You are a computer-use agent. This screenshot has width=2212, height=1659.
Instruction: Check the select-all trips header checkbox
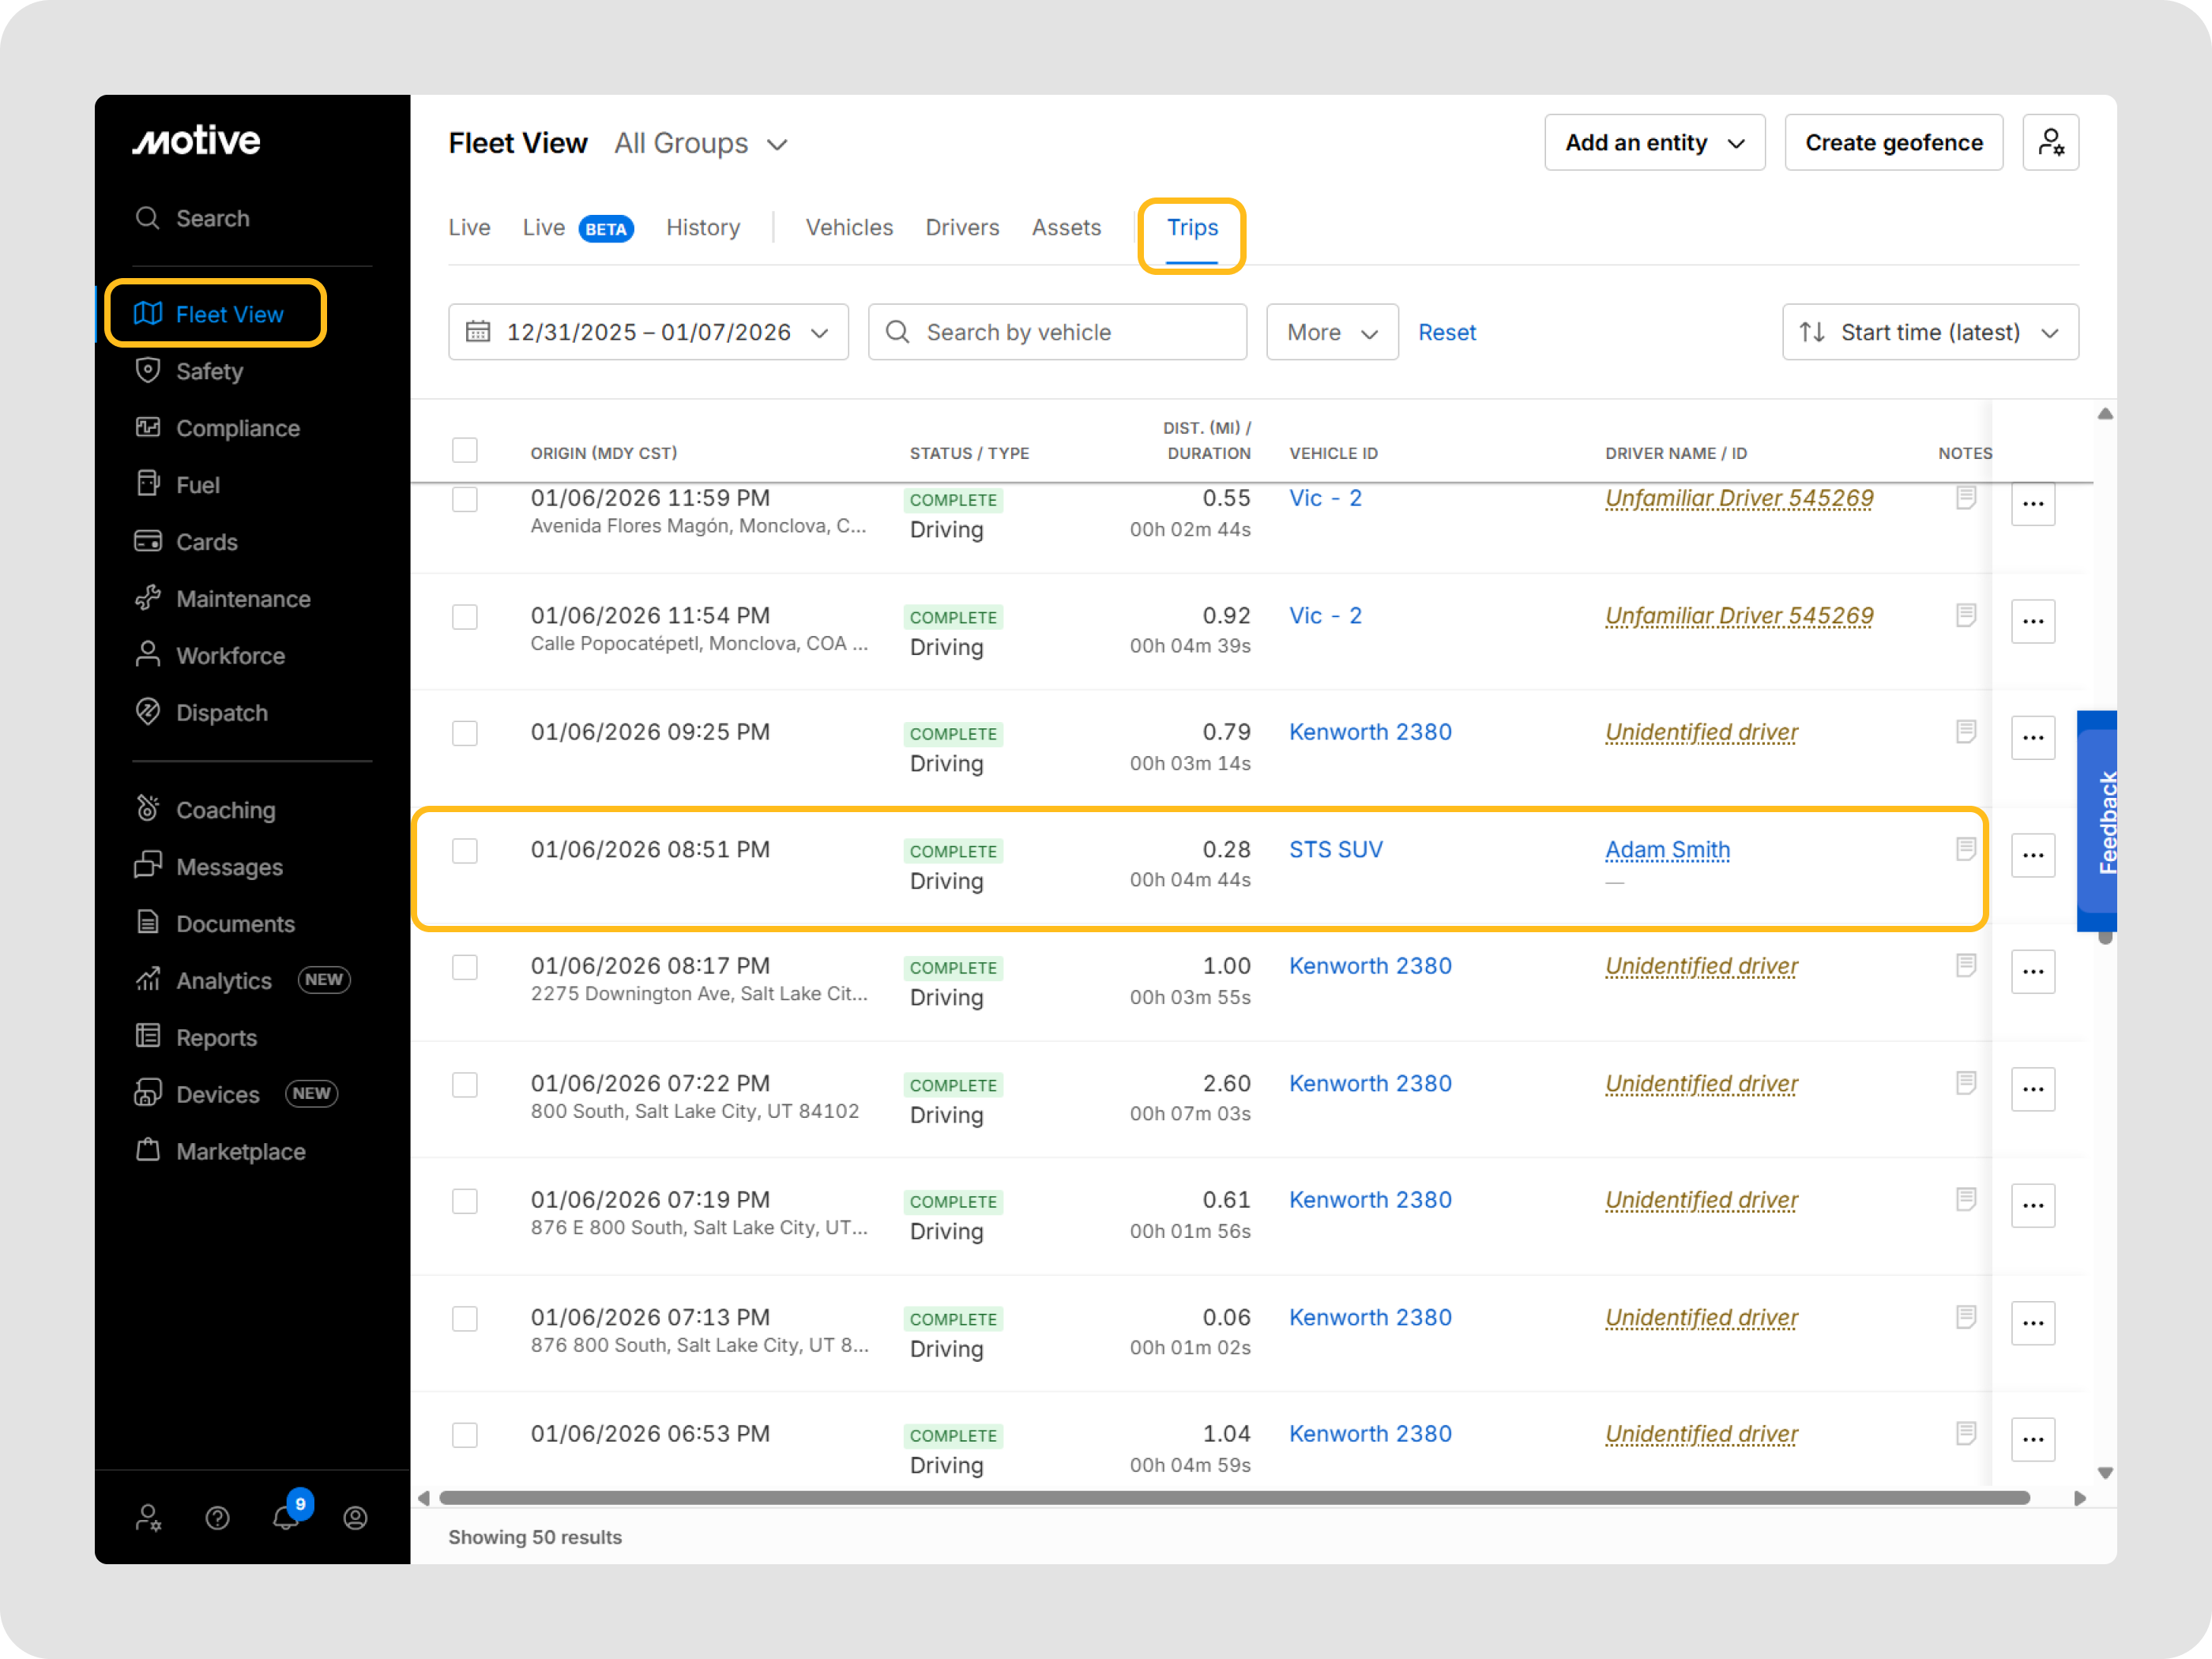pyautogui.click(x=464, y=450)
